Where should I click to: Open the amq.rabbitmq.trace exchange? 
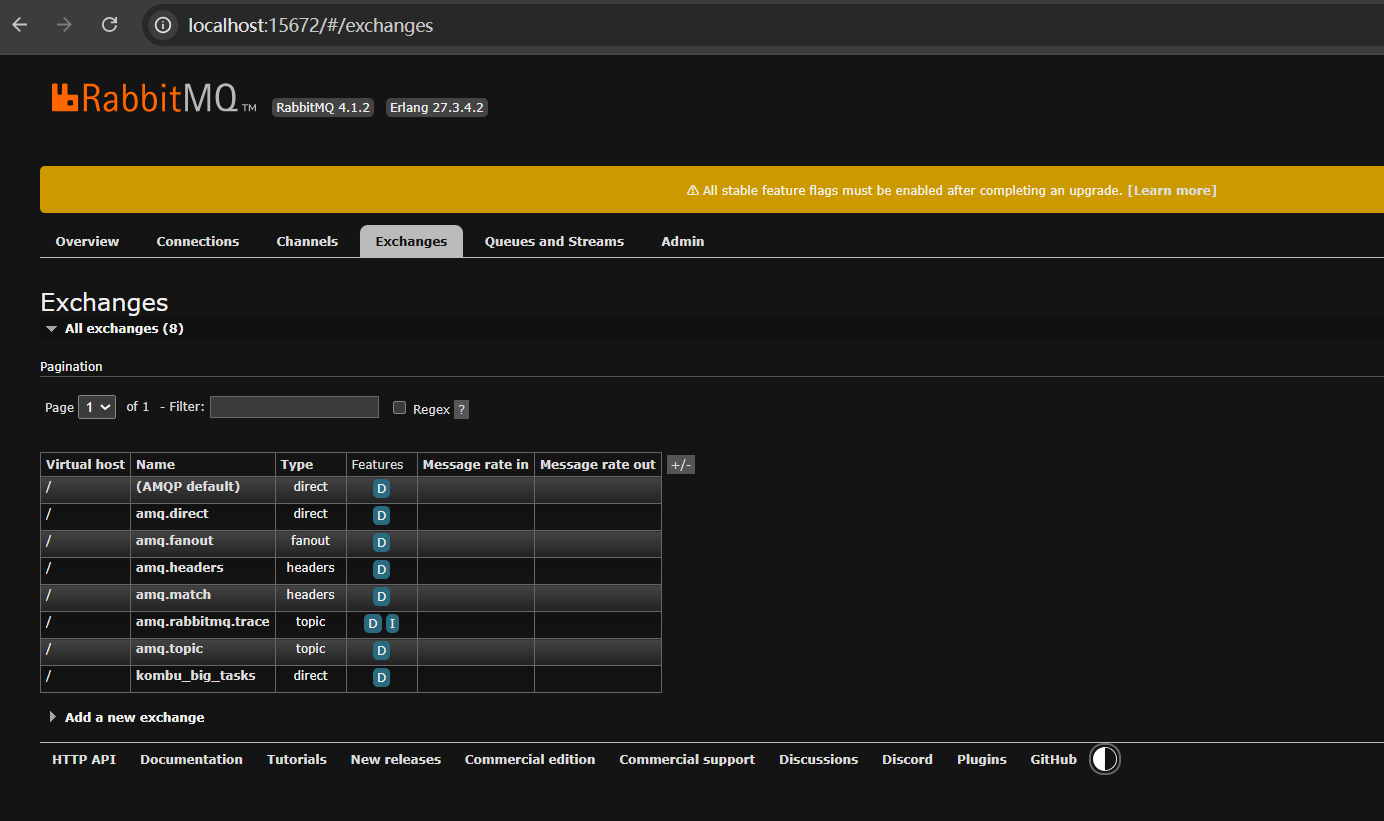[203, 622]
